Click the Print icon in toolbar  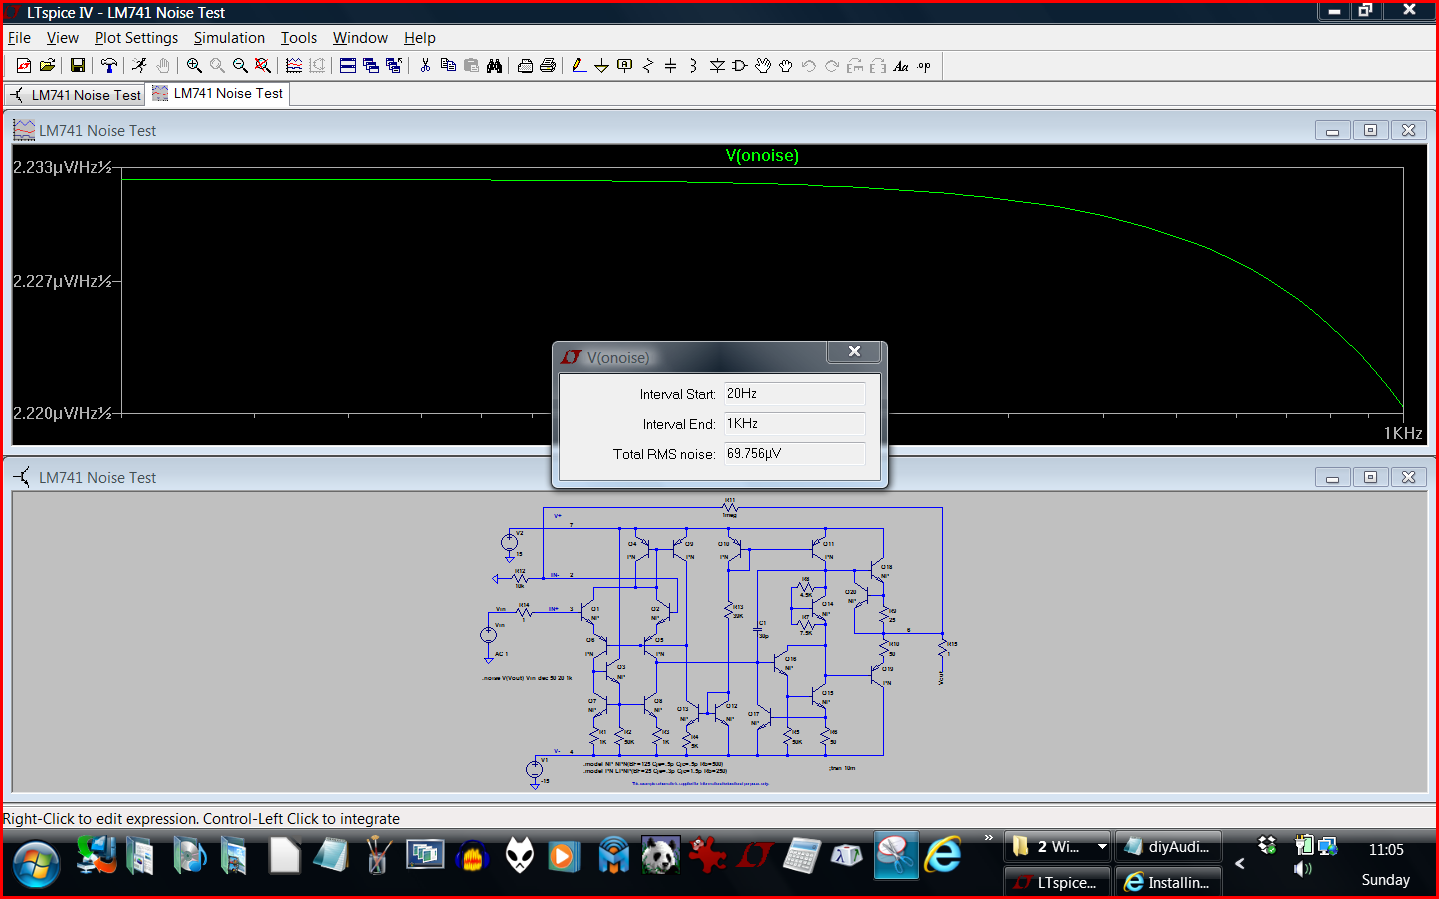coord(548,65)
